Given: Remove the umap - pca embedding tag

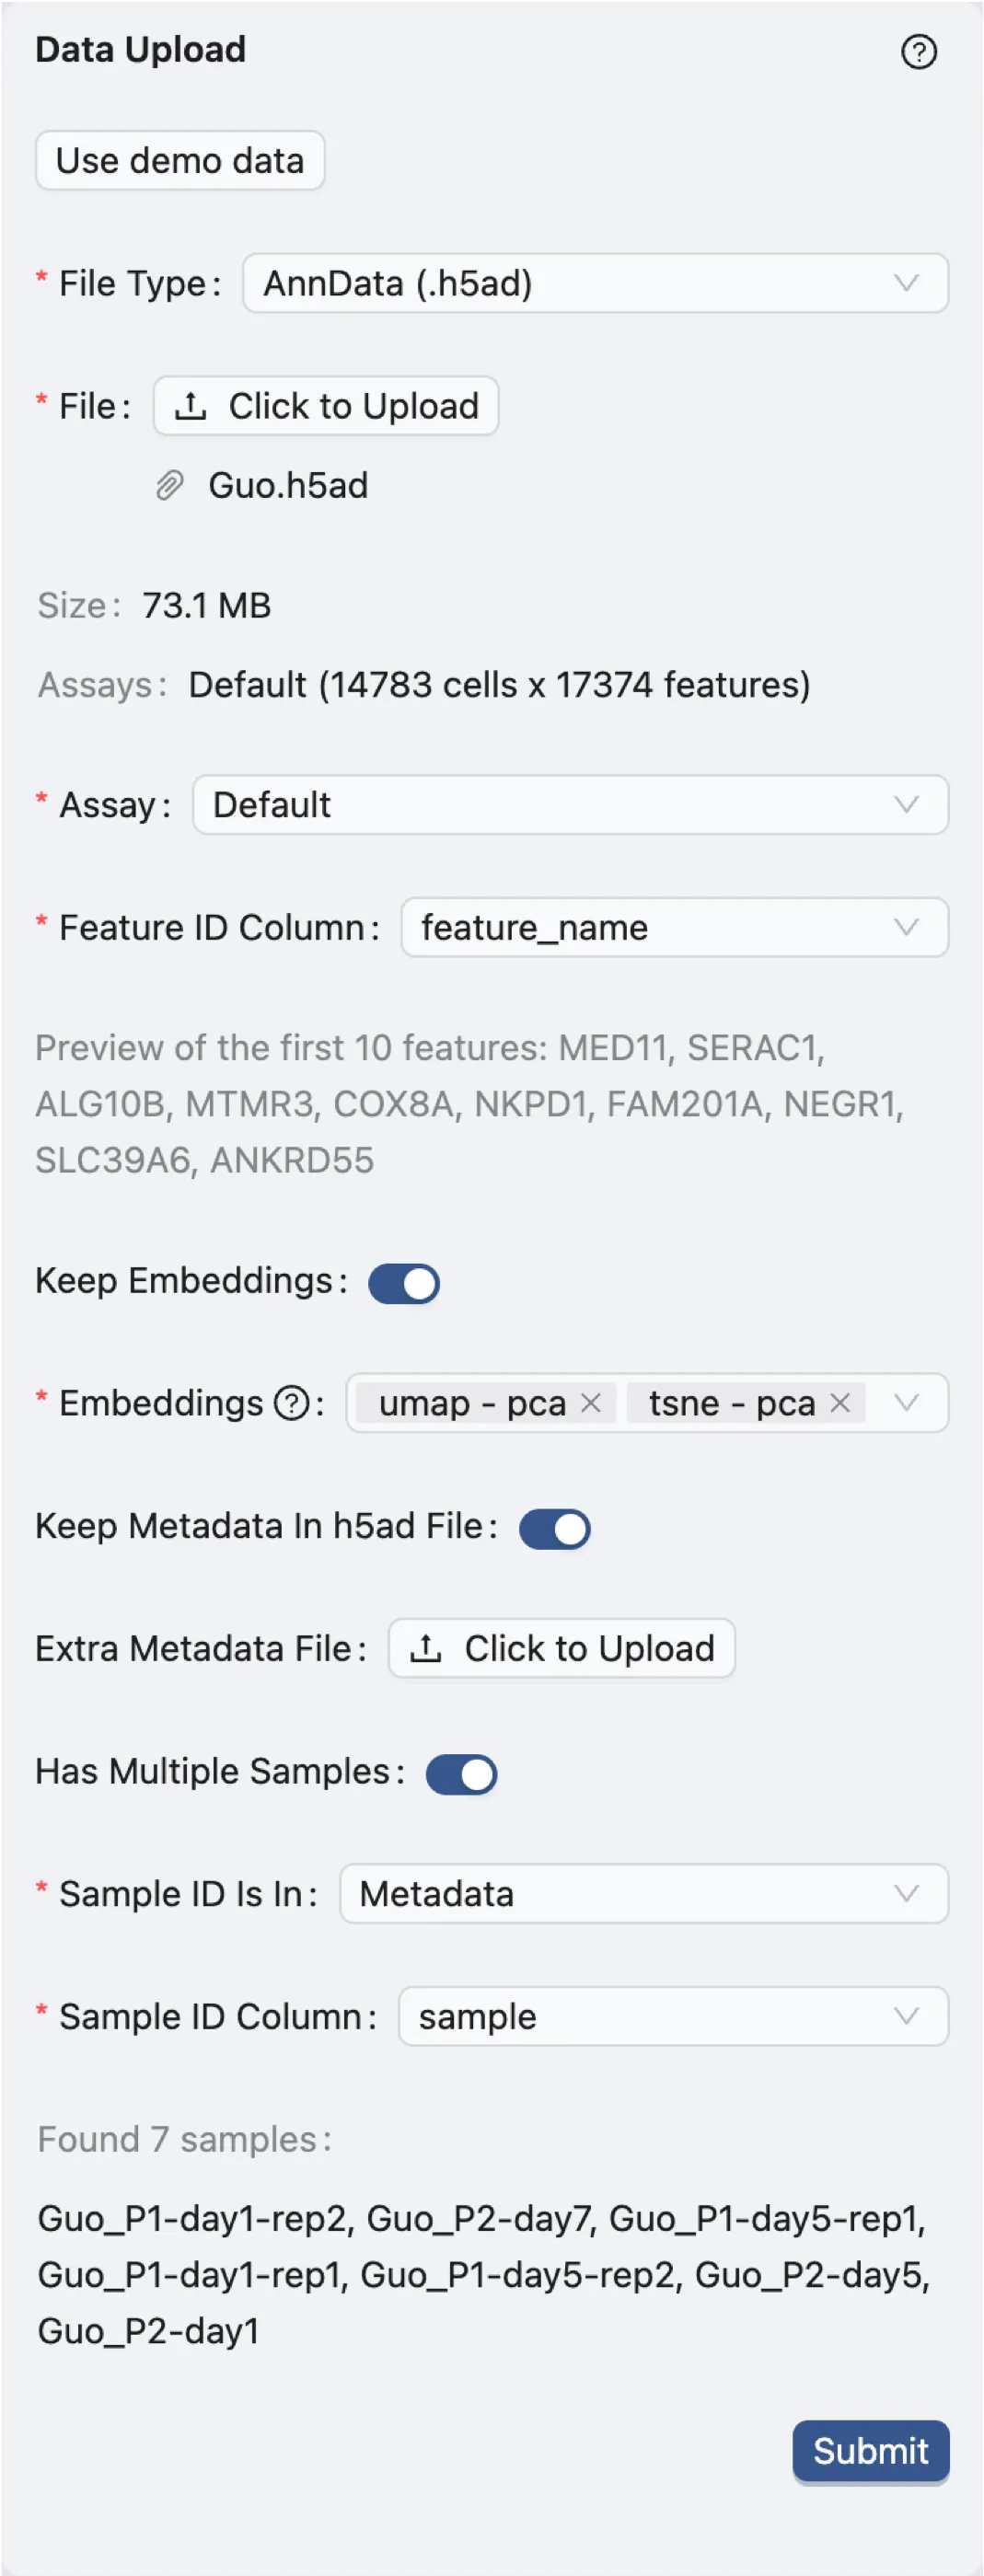Looking at the screenshot, I should click(x=591, y=1403).
